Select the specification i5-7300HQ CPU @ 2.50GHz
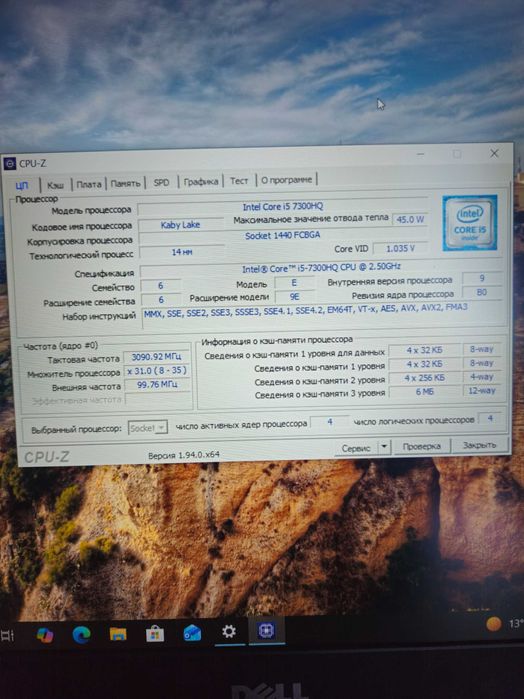The image size is (524, 699). [x=321, y=268]
